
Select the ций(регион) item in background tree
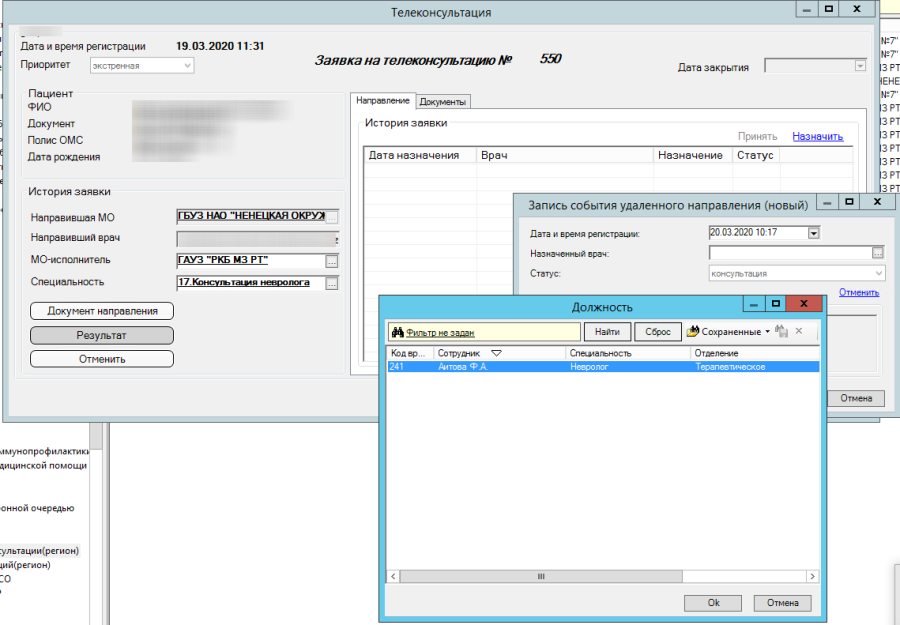[x=25, y=565]
